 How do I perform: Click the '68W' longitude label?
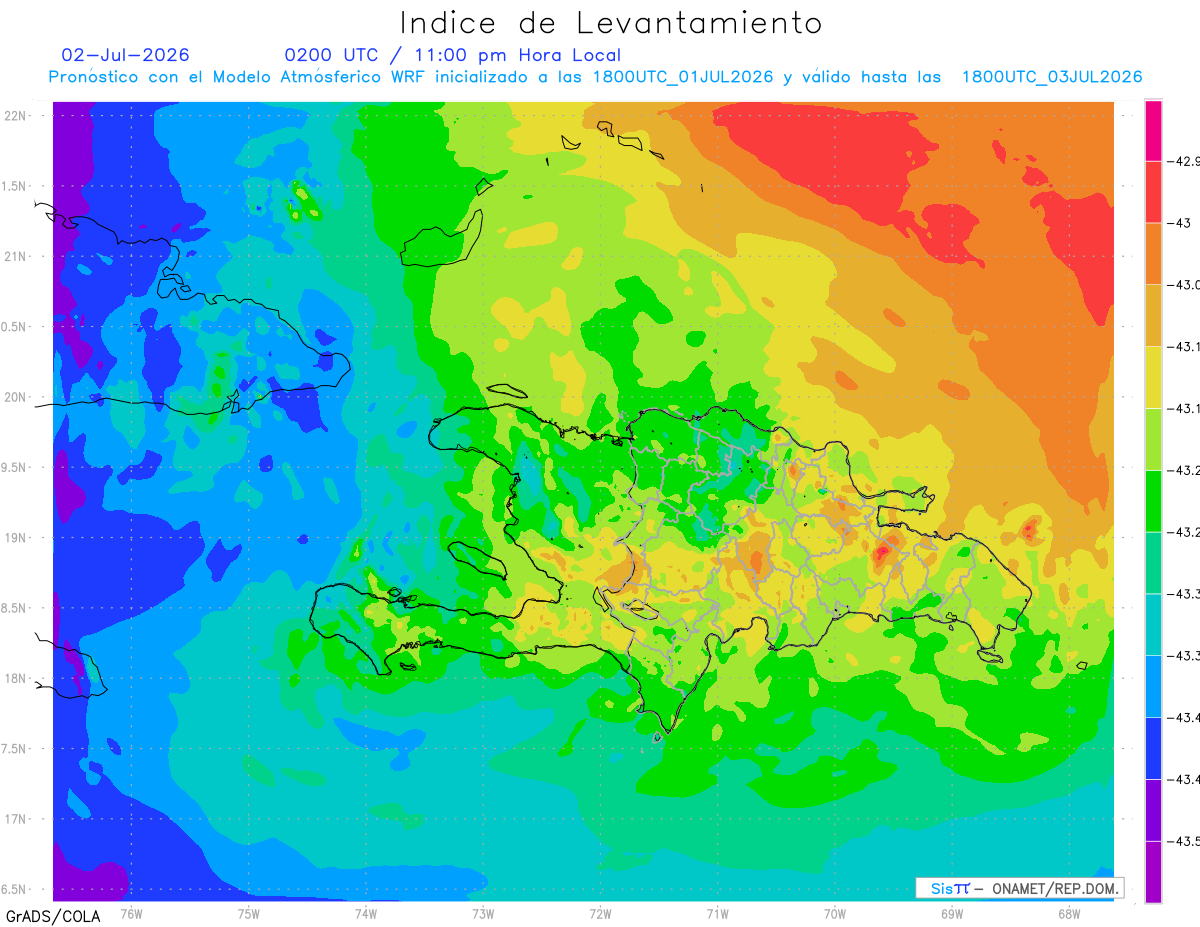[x=1069, y=913]
